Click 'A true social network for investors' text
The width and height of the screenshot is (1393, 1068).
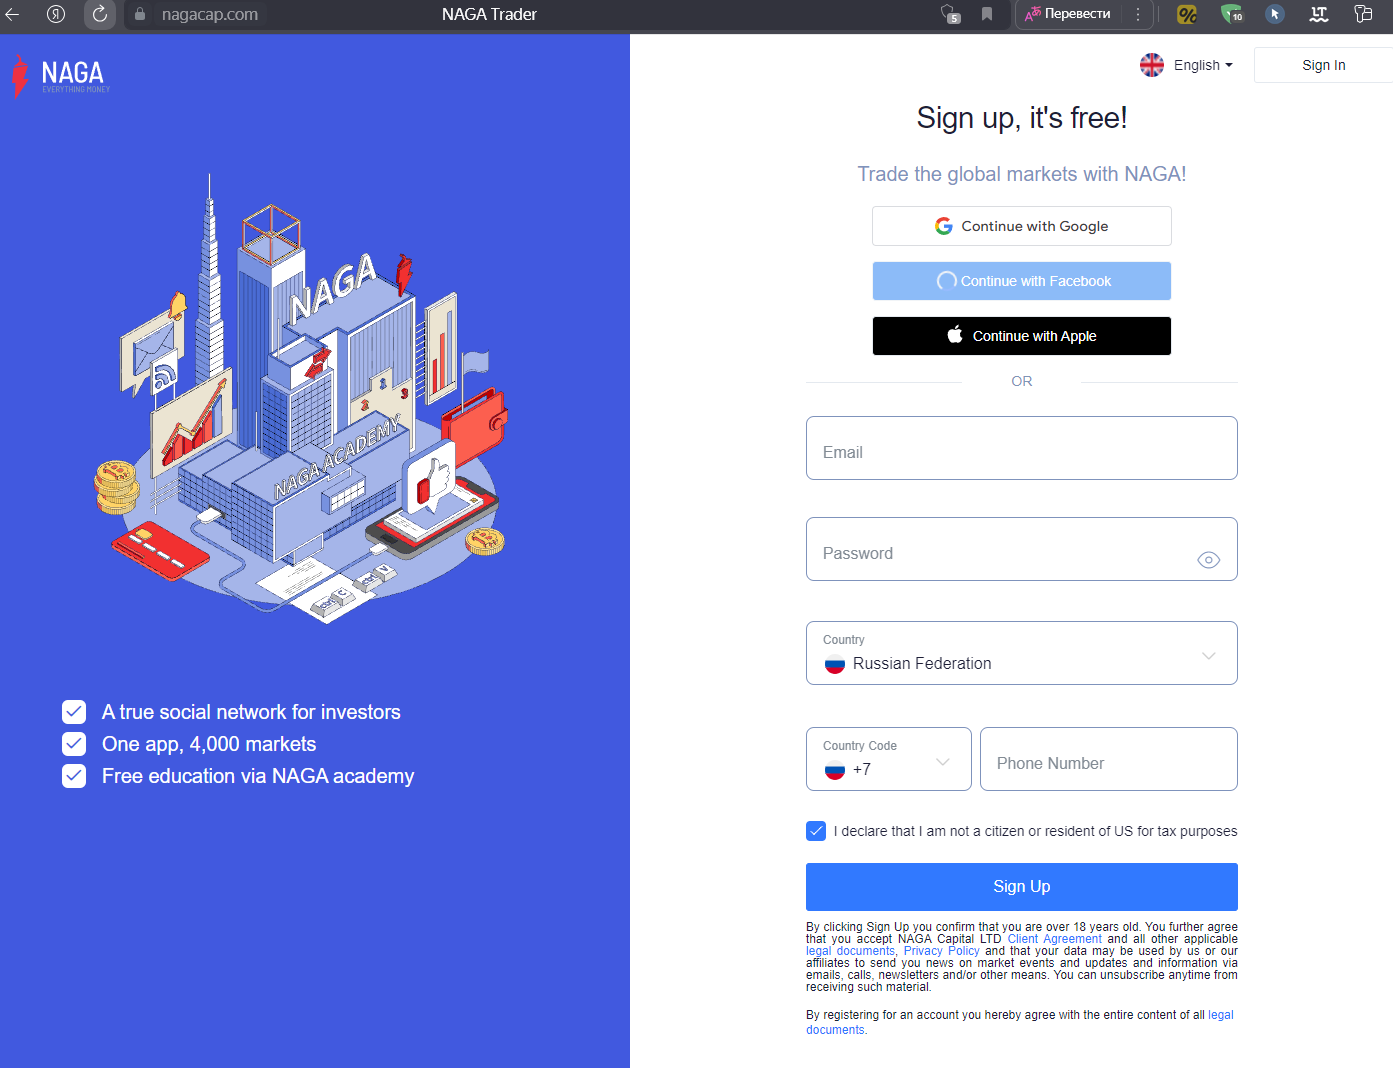coord(251,712)
